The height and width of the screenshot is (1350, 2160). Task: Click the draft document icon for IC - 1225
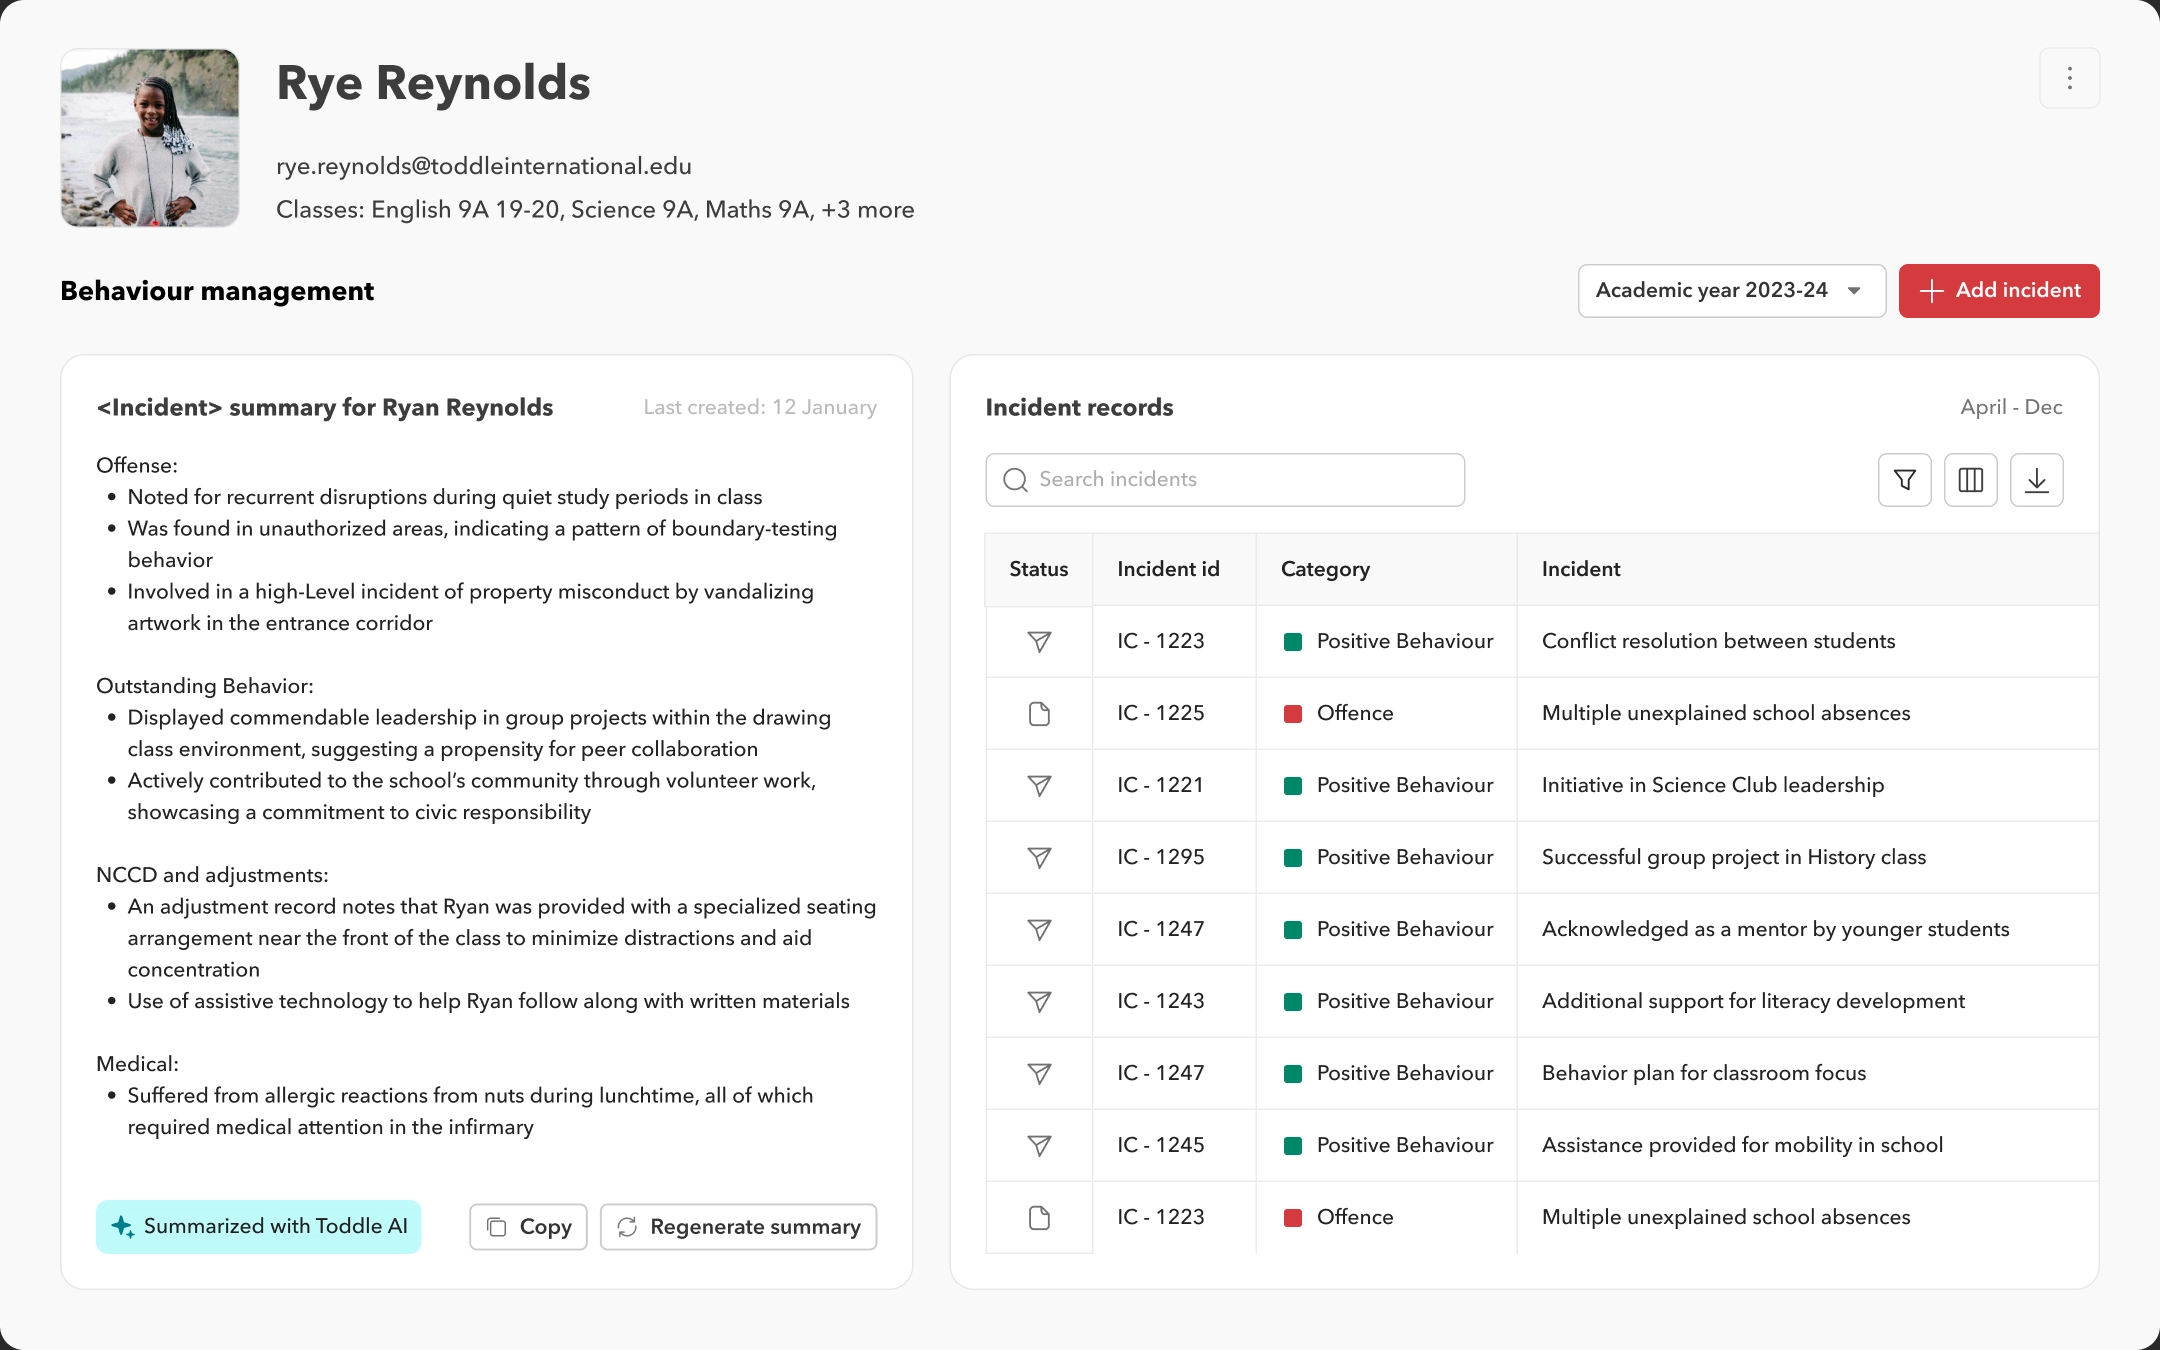click(1039, 714)
